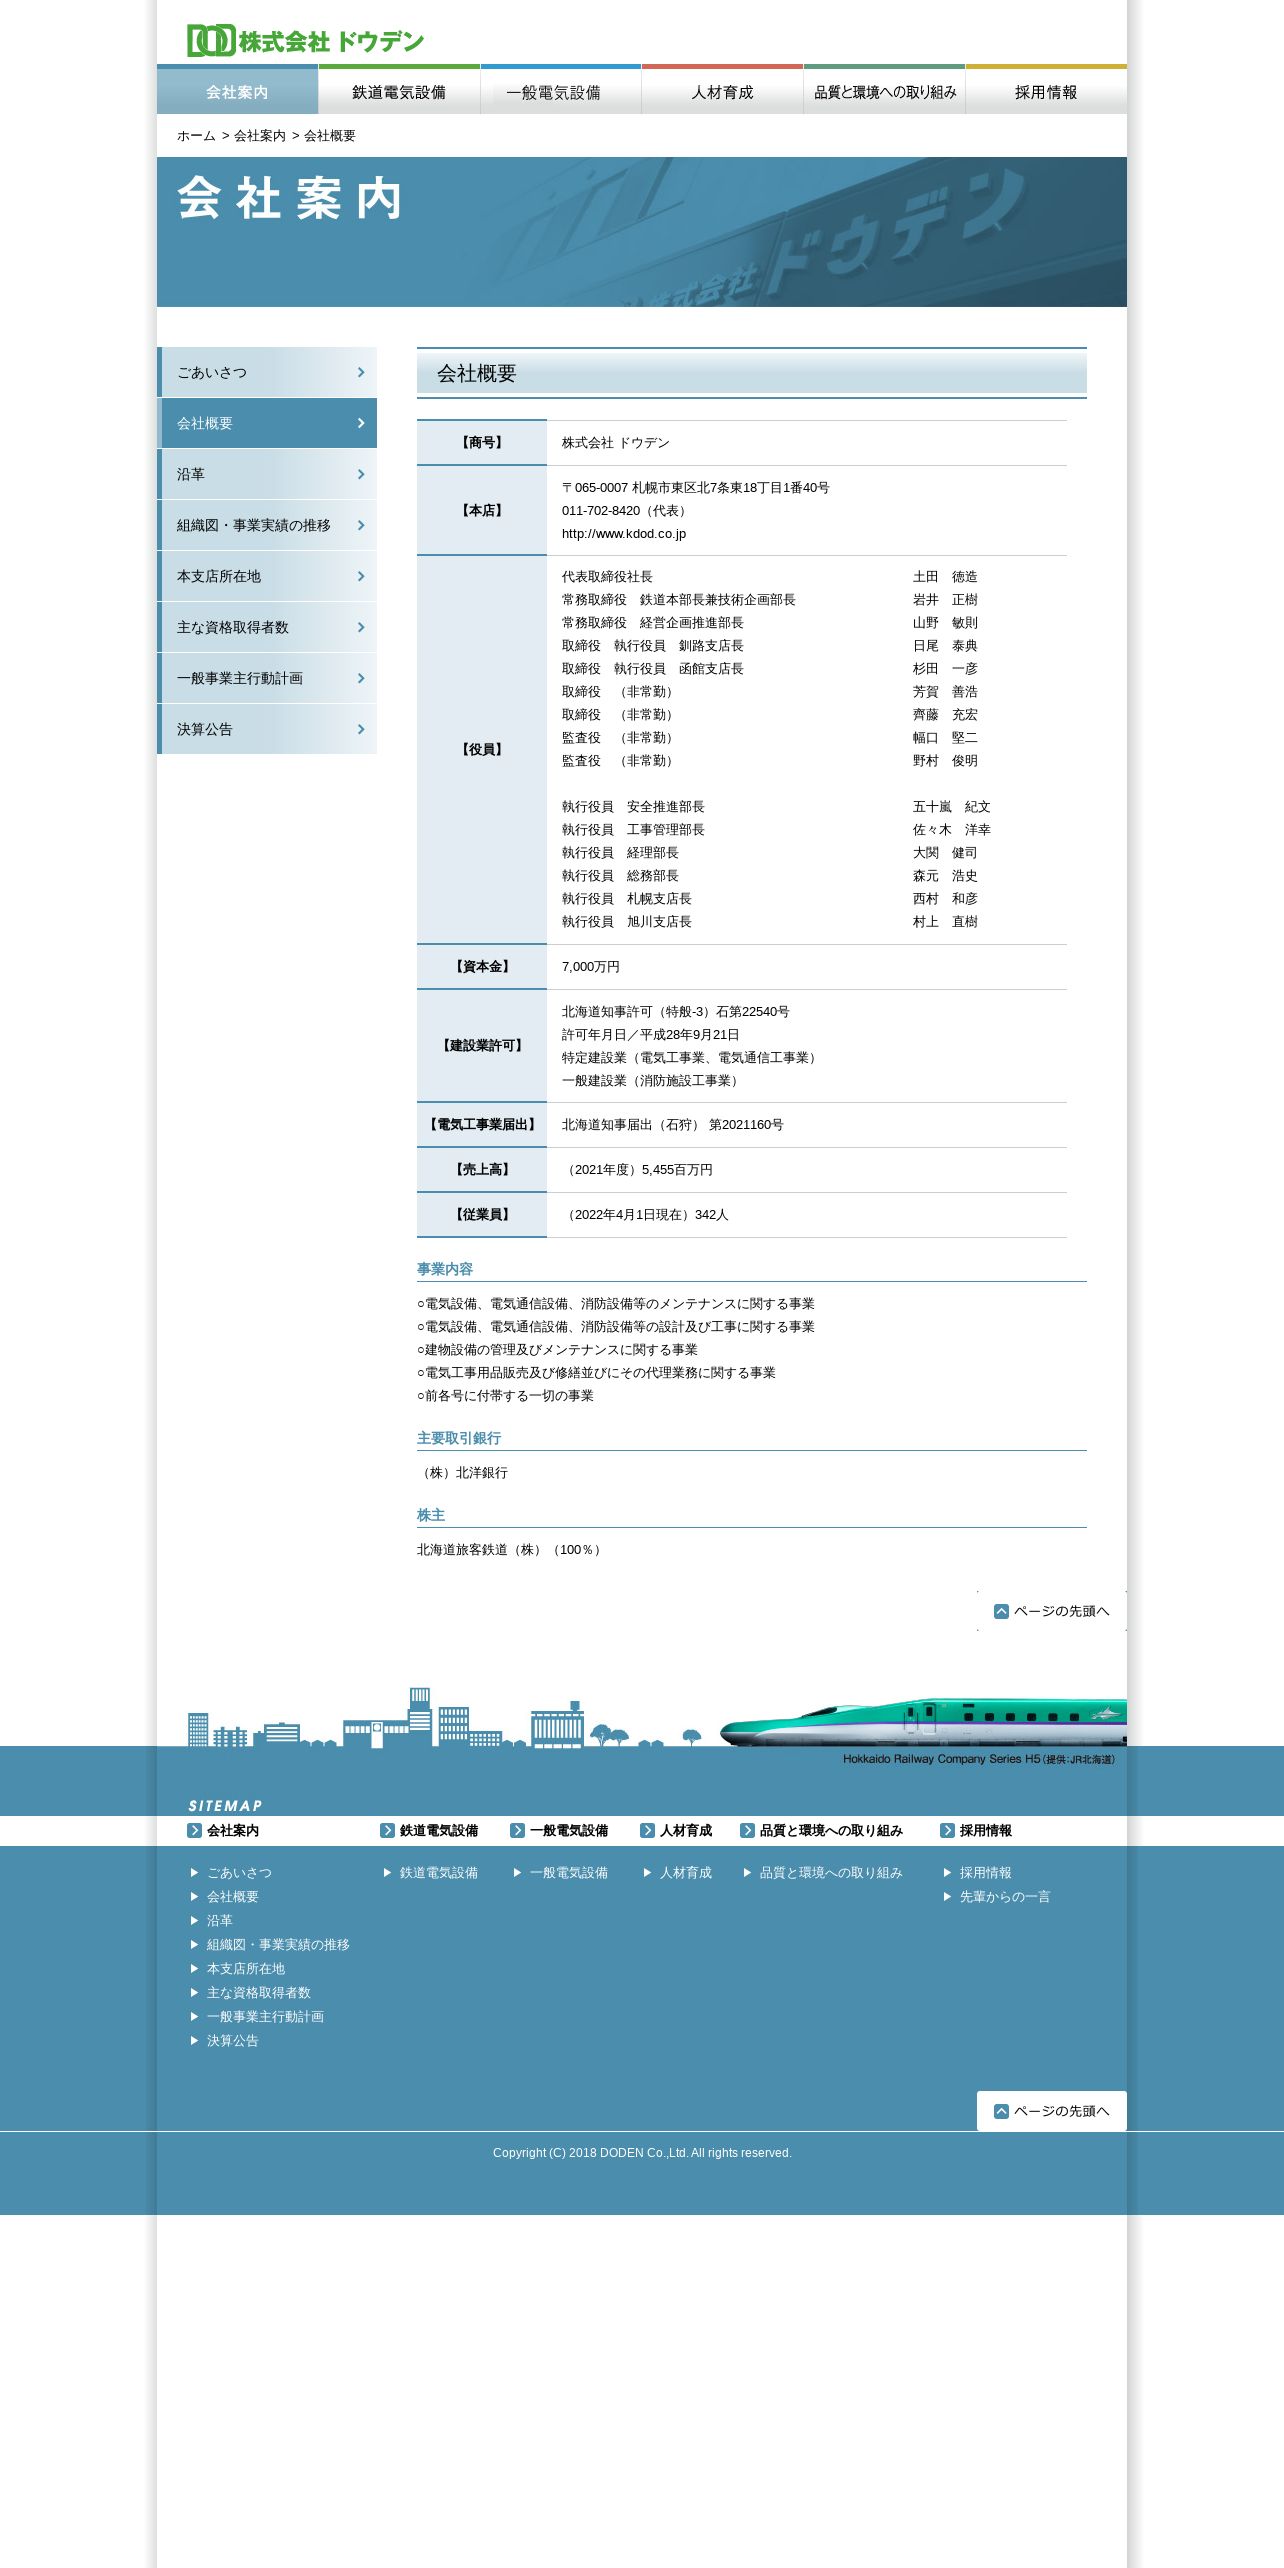The width and height of the screenshot is (1284, 2568).
Task: Go to 会社案内 in the breadcrumb
Action: coord(260,136)
